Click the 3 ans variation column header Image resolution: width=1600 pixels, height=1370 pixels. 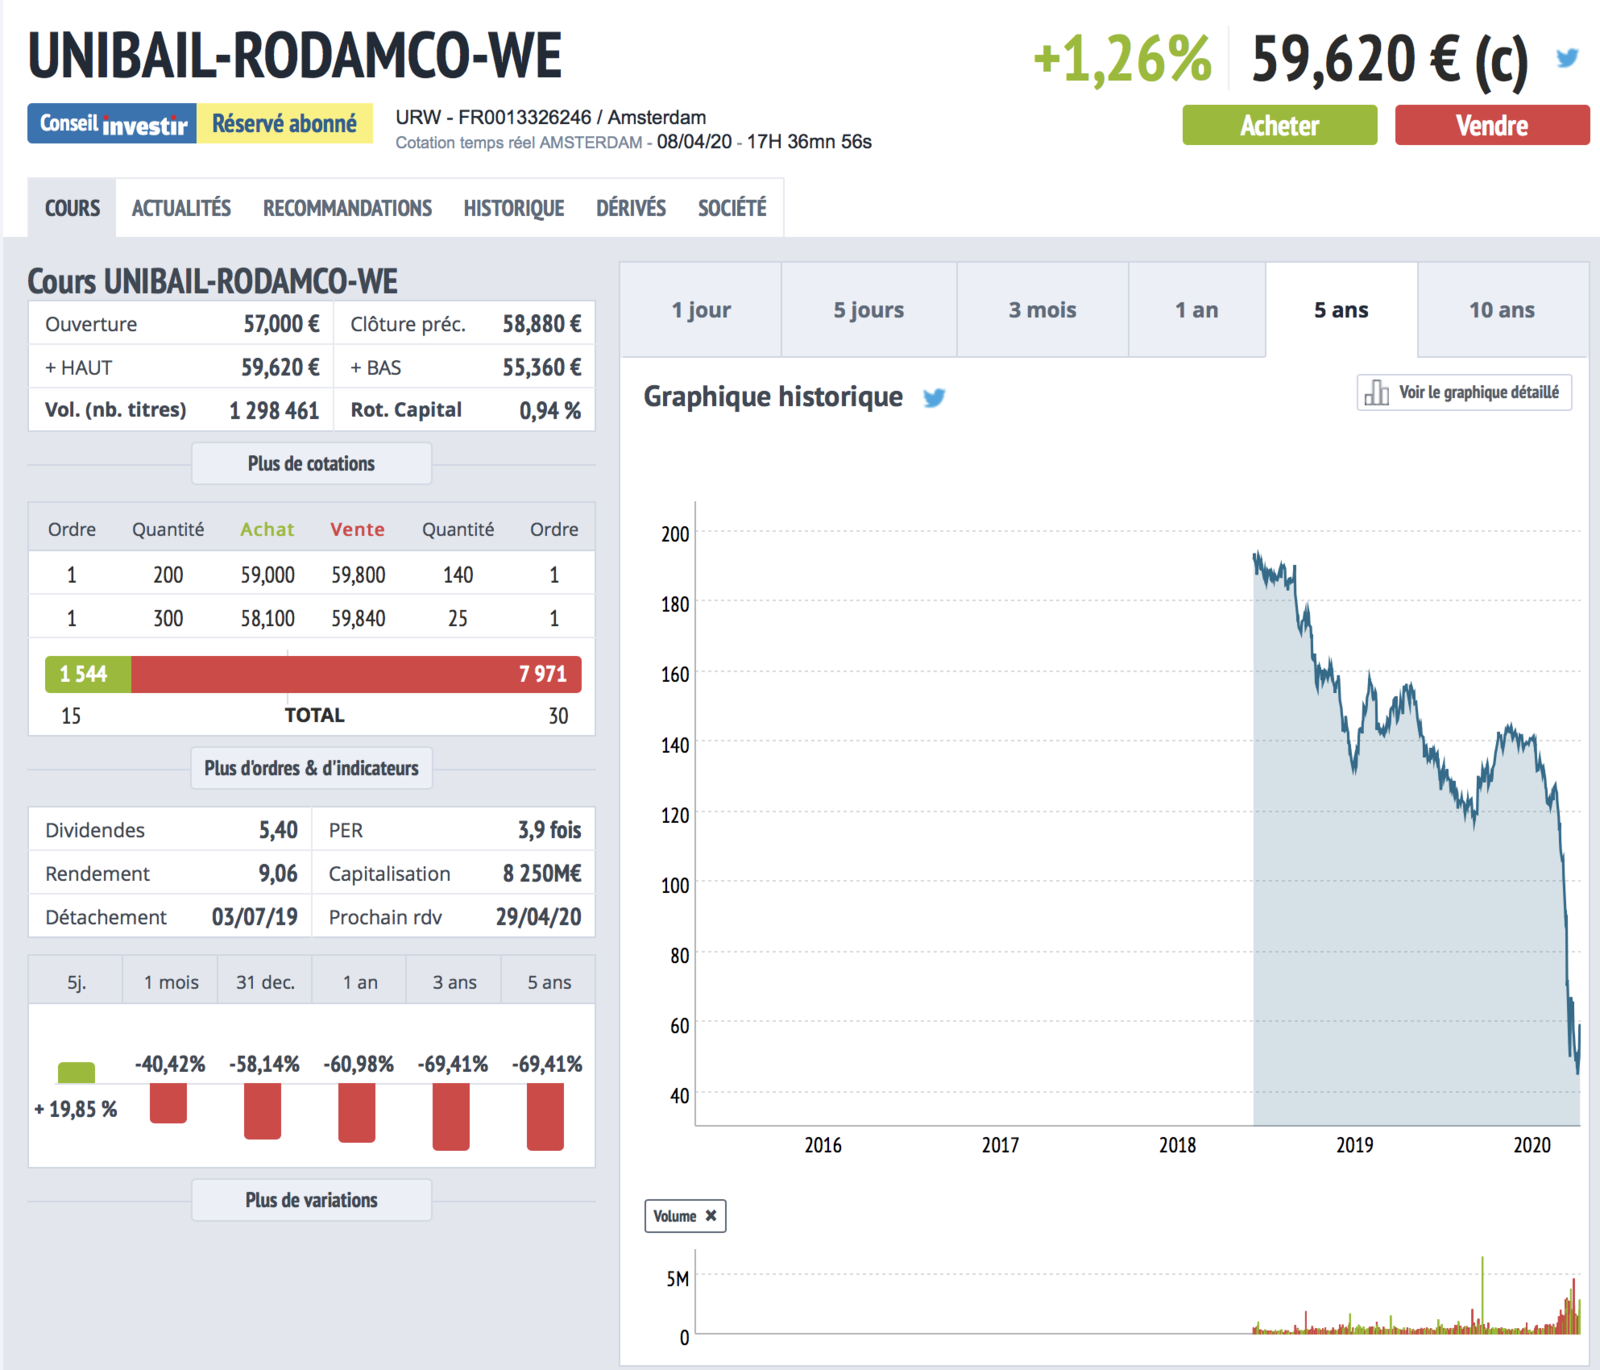click(x=454, y=982)
